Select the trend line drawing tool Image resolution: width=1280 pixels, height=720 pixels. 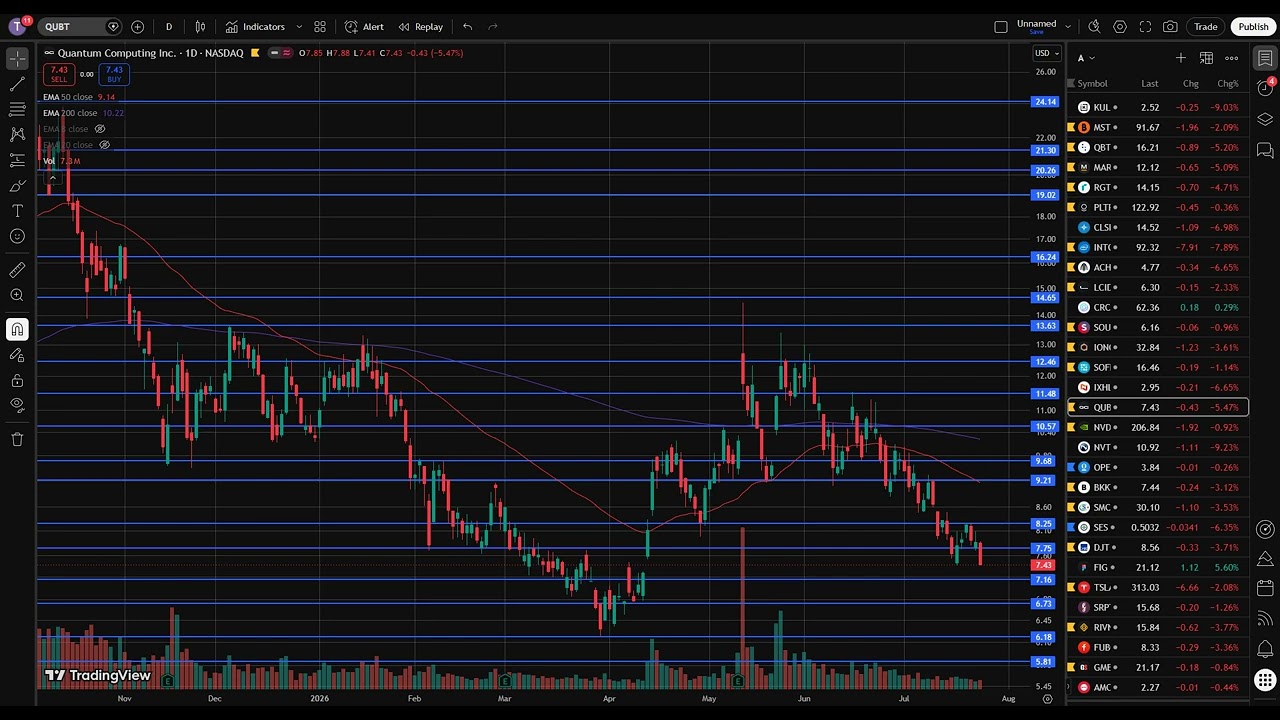pos(17,84)
